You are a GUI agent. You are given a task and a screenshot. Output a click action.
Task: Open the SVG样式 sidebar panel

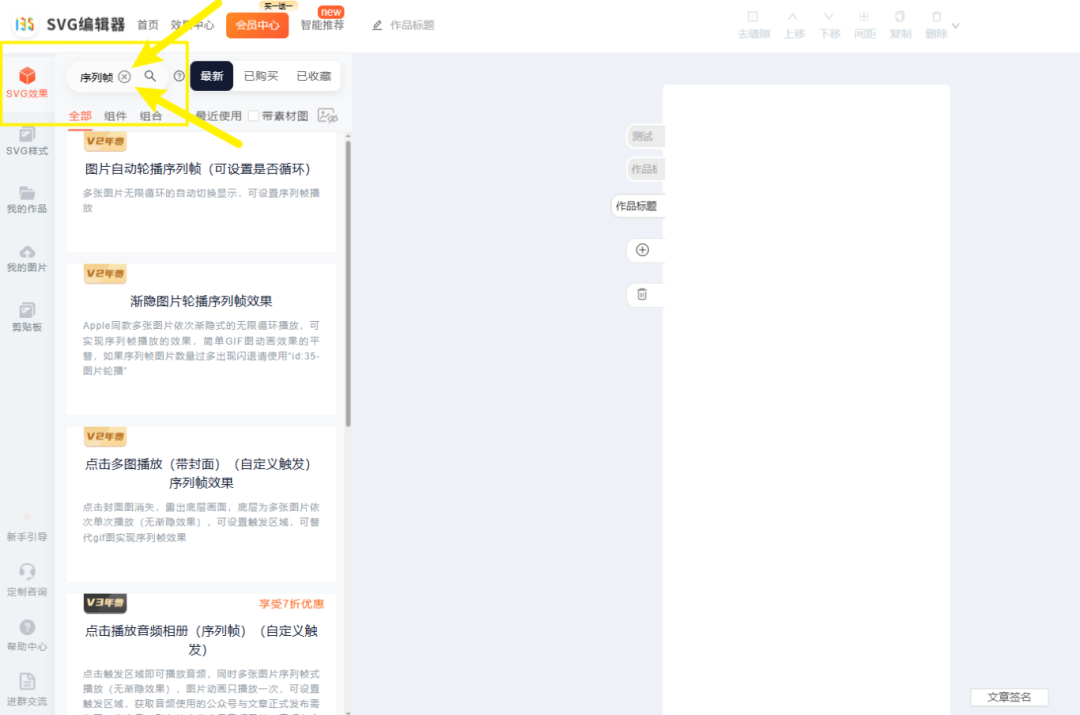(27, 140)
